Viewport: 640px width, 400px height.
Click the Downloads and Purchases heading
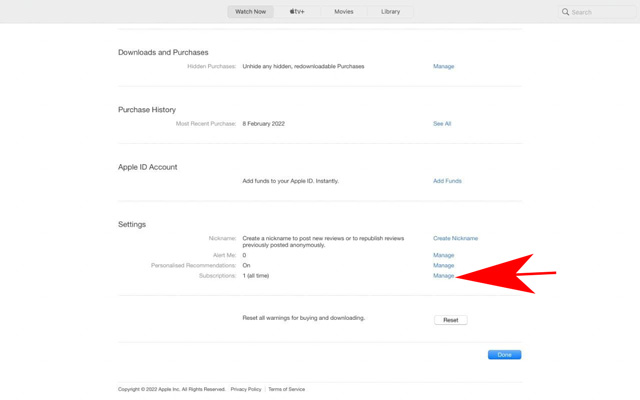pos(163,52)
